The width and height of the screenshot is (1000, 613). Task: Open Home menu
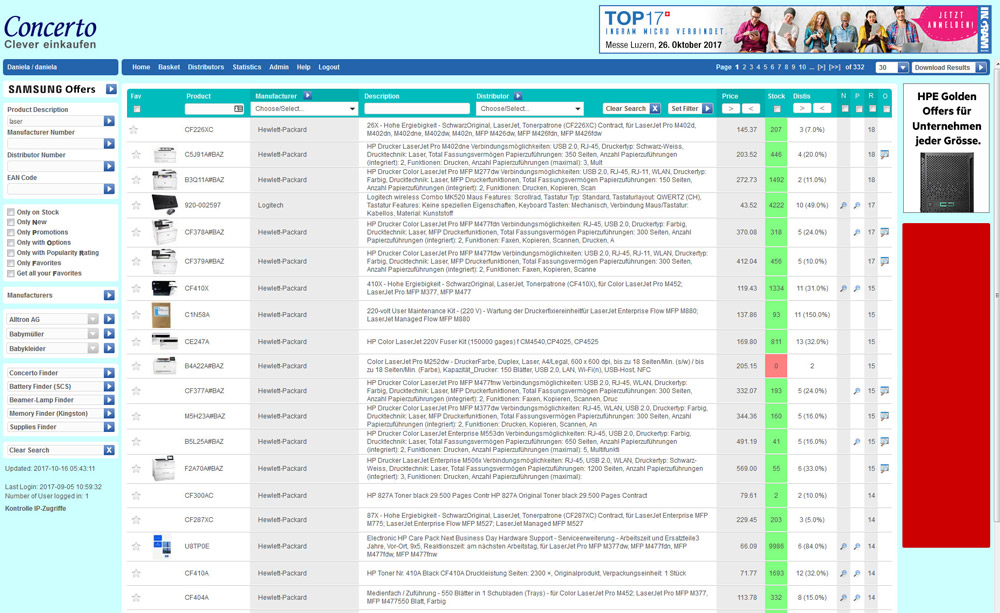point(141,67)
